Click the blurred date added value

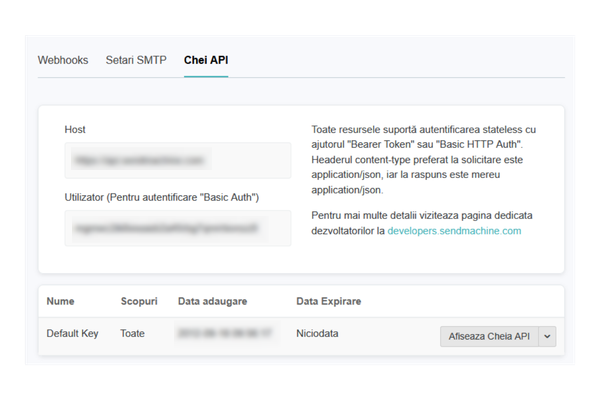pos(225,333)
